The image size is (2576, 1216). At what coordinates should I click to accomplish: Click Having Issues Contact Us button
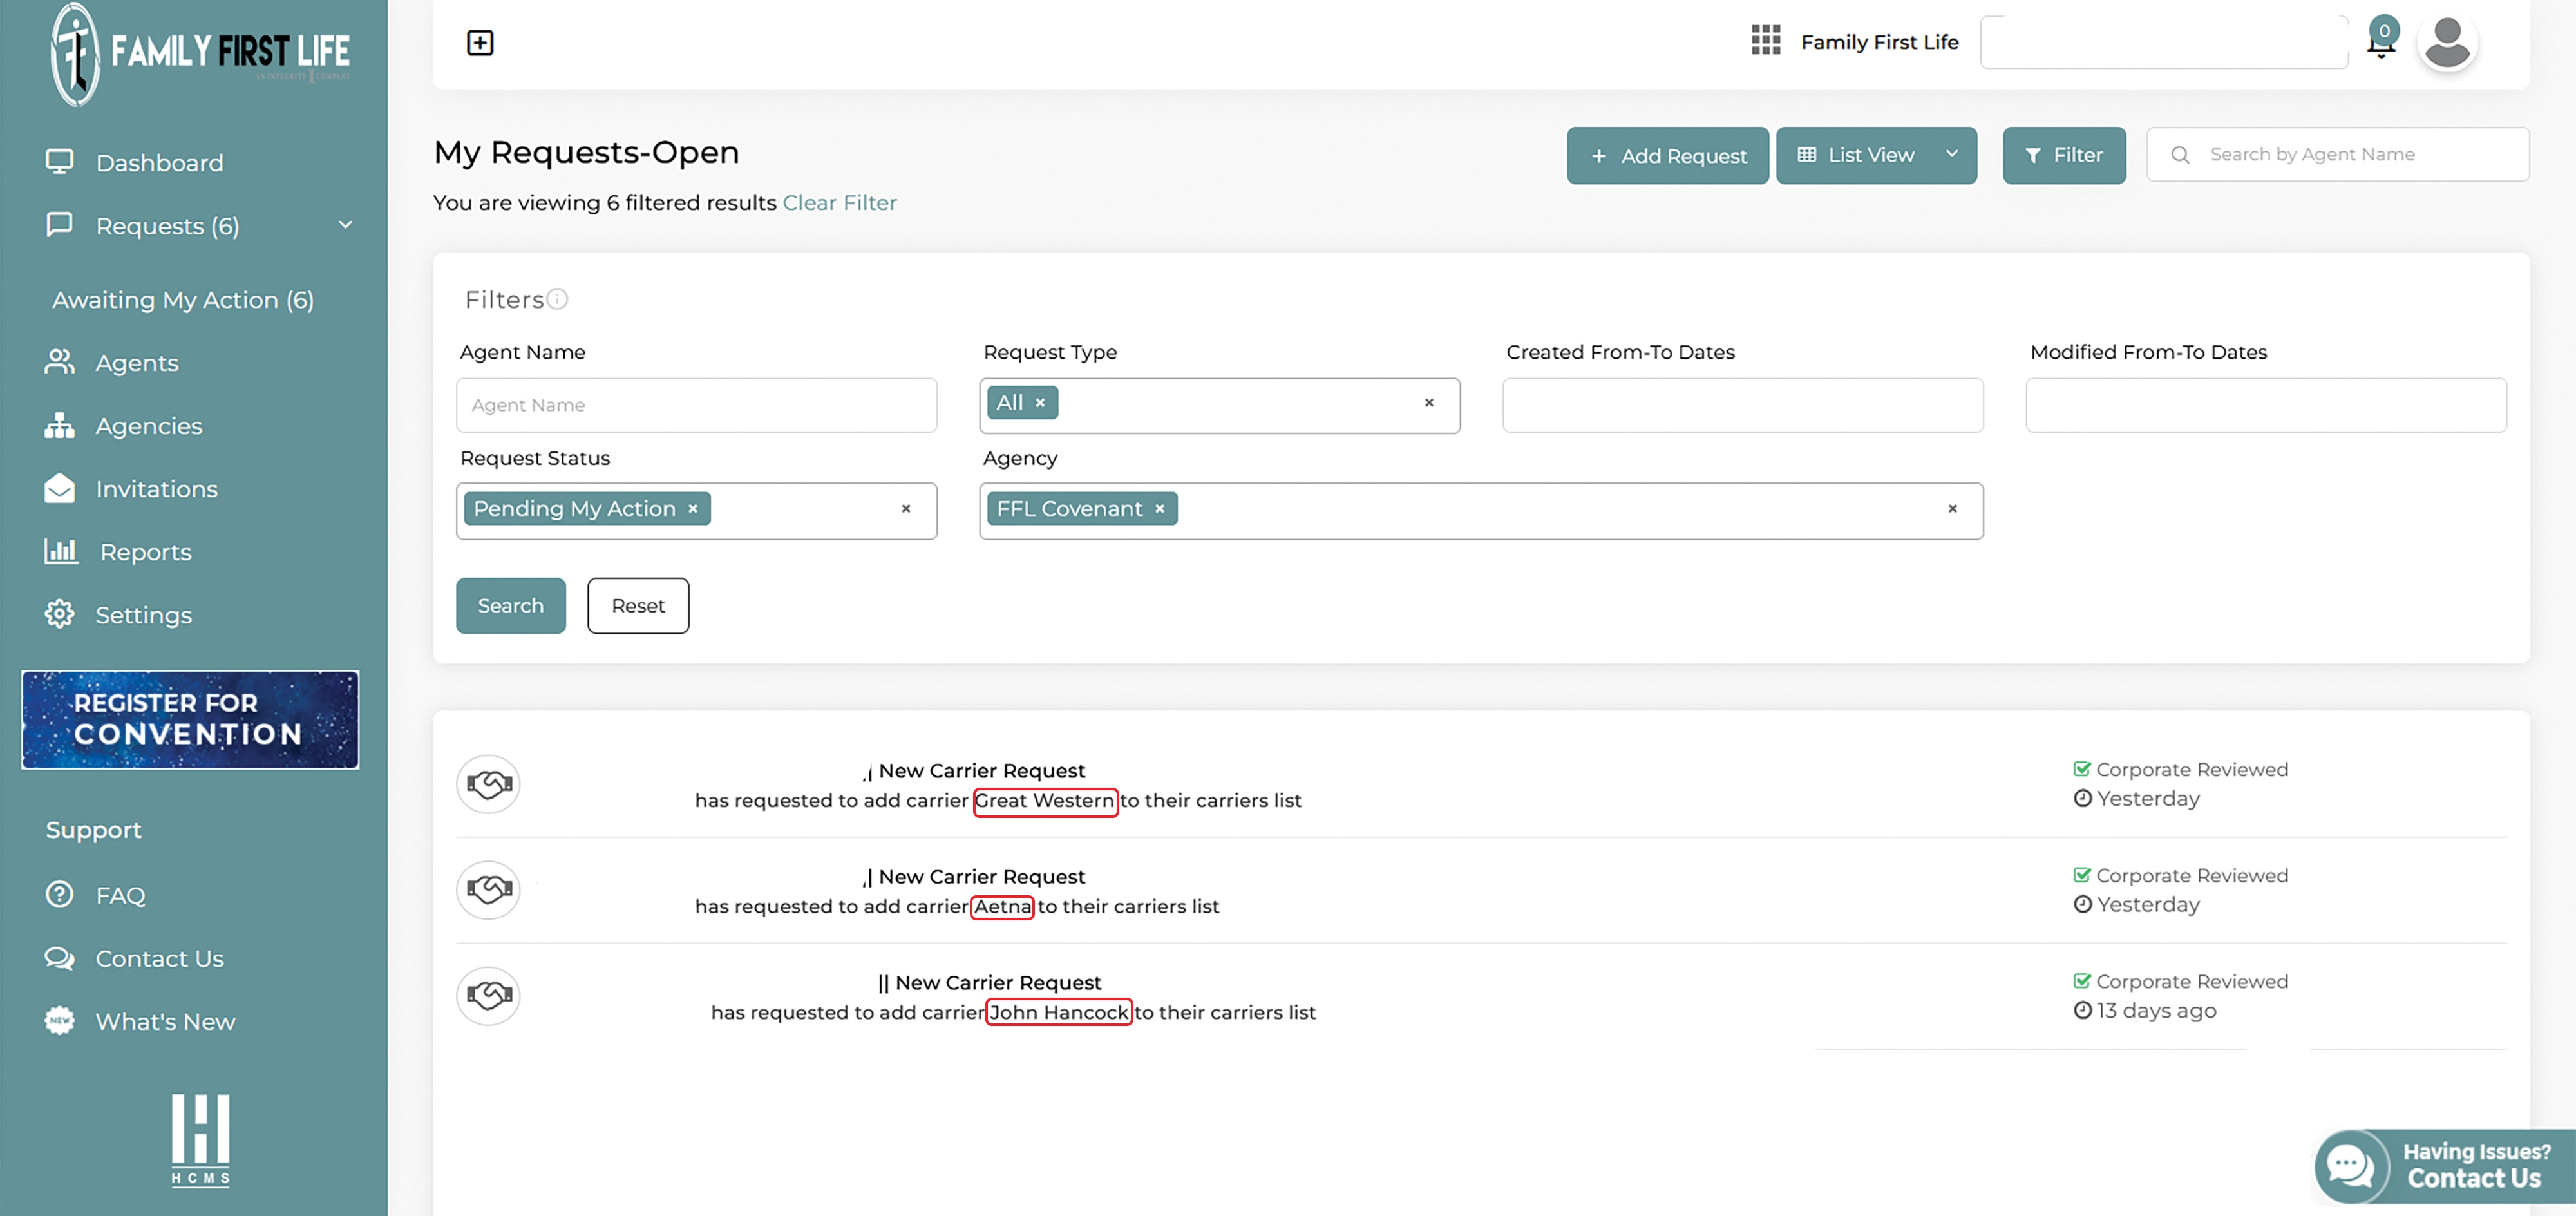coord(2445,1166)
